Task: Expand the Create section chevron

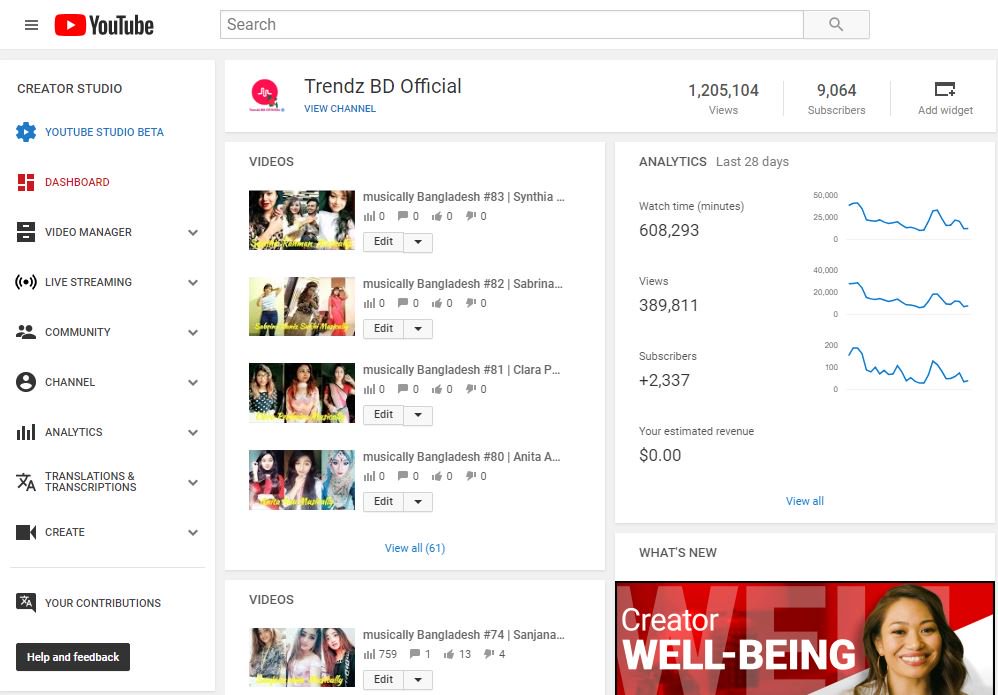Action: (193, 533)
